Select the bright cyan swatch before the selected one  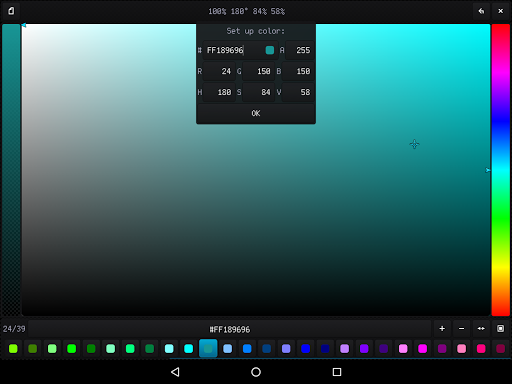[189, 349]
